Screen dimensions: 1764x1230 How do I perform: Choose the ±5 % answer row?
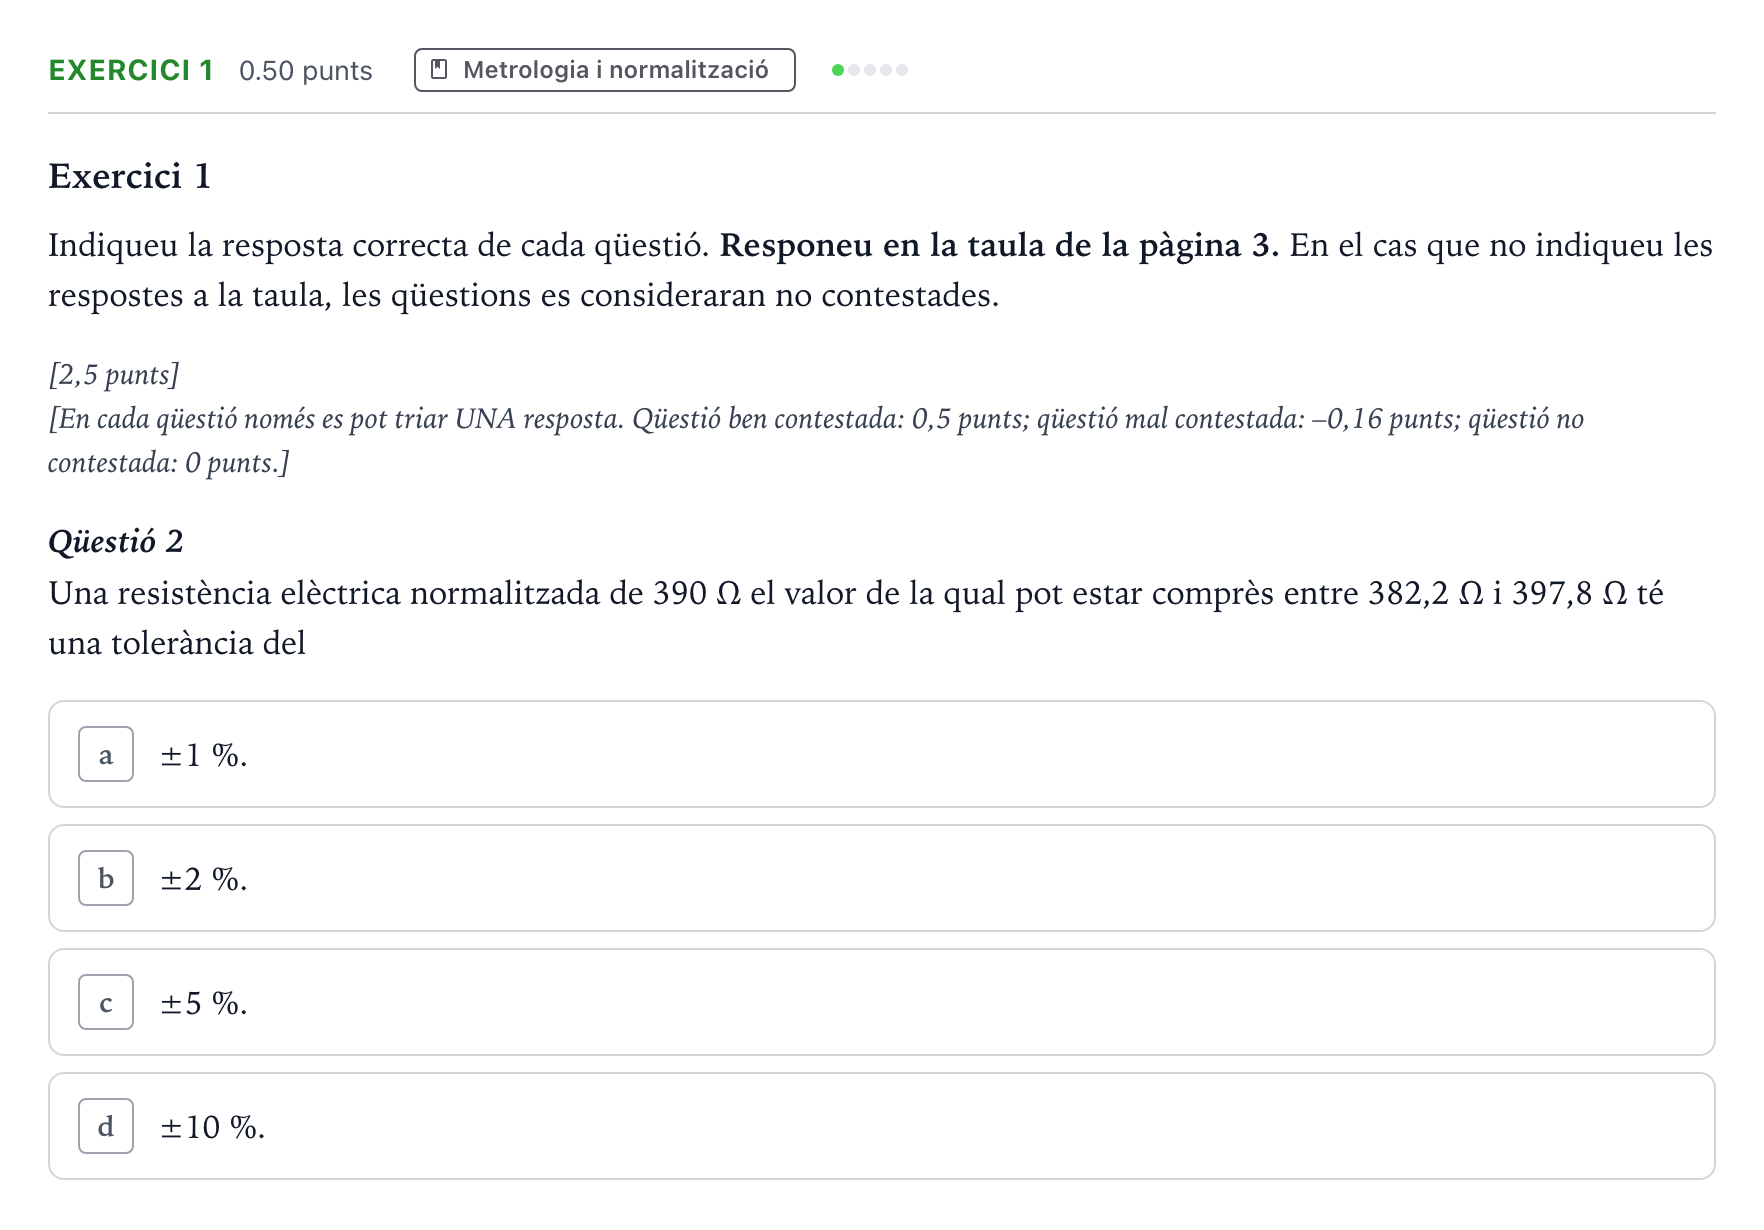coord(882,1002)
